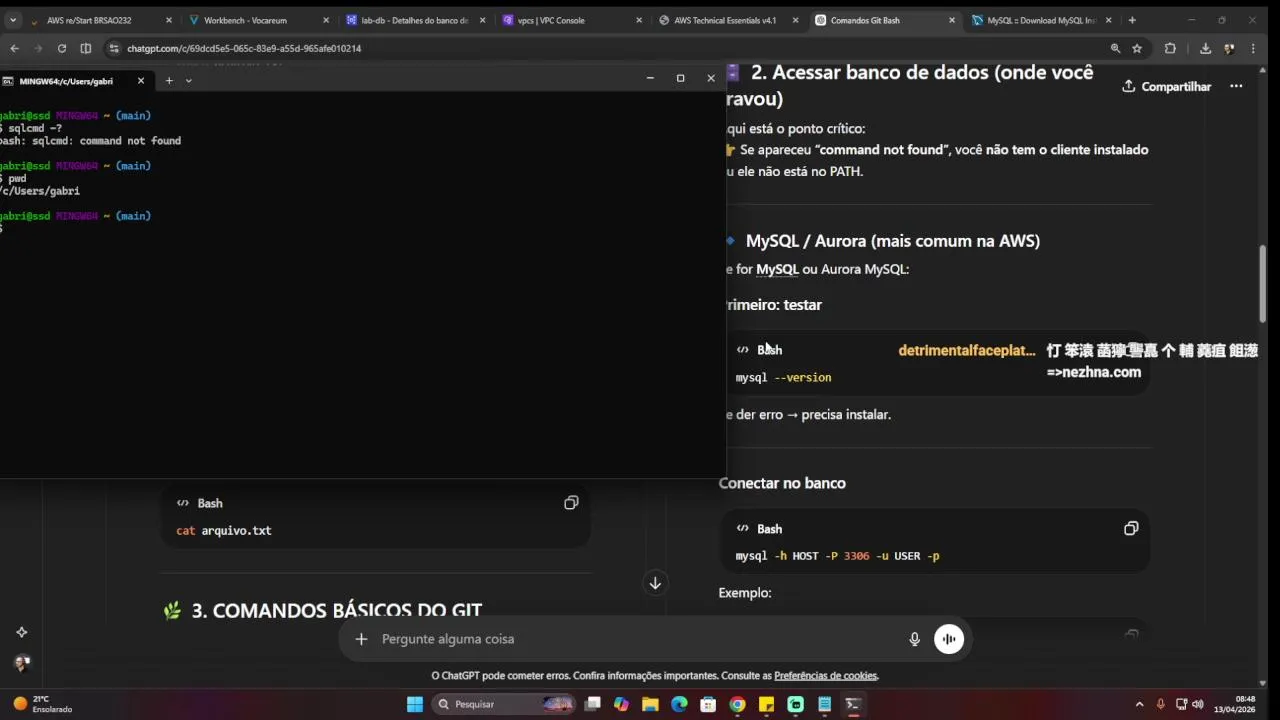Open the 21°C Ensolarado weather widget
The width and height of the screenshot is (1280, 720).
click(44, 704)
